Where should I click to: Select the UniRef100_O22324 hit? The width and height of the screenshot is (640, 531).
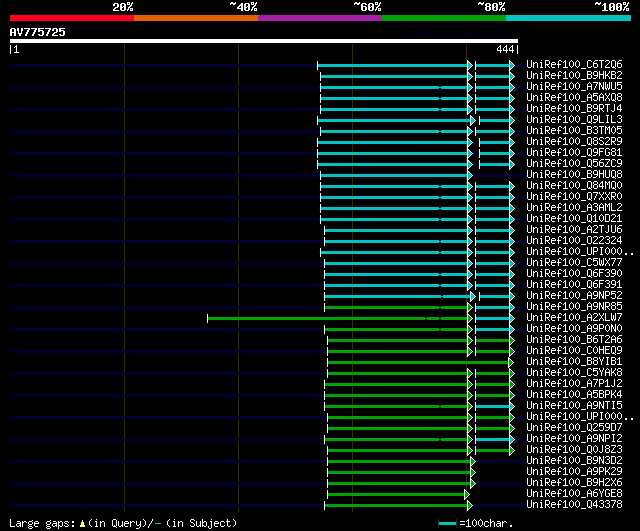(x=574, y=241)
